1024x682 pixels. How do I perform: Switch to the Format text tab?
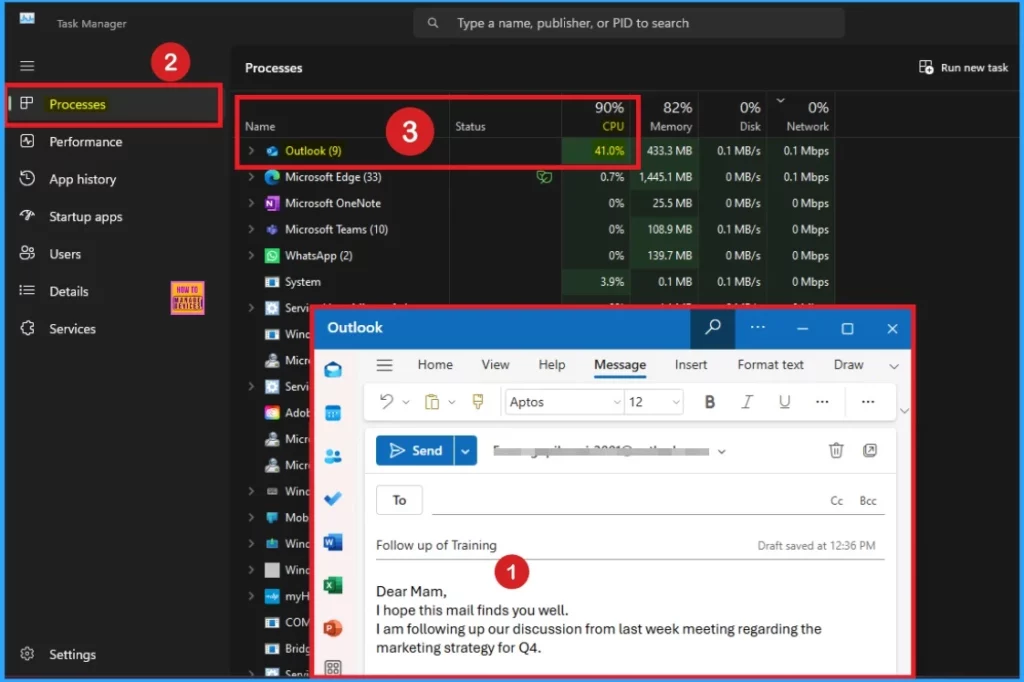click(x=770, y=365)
